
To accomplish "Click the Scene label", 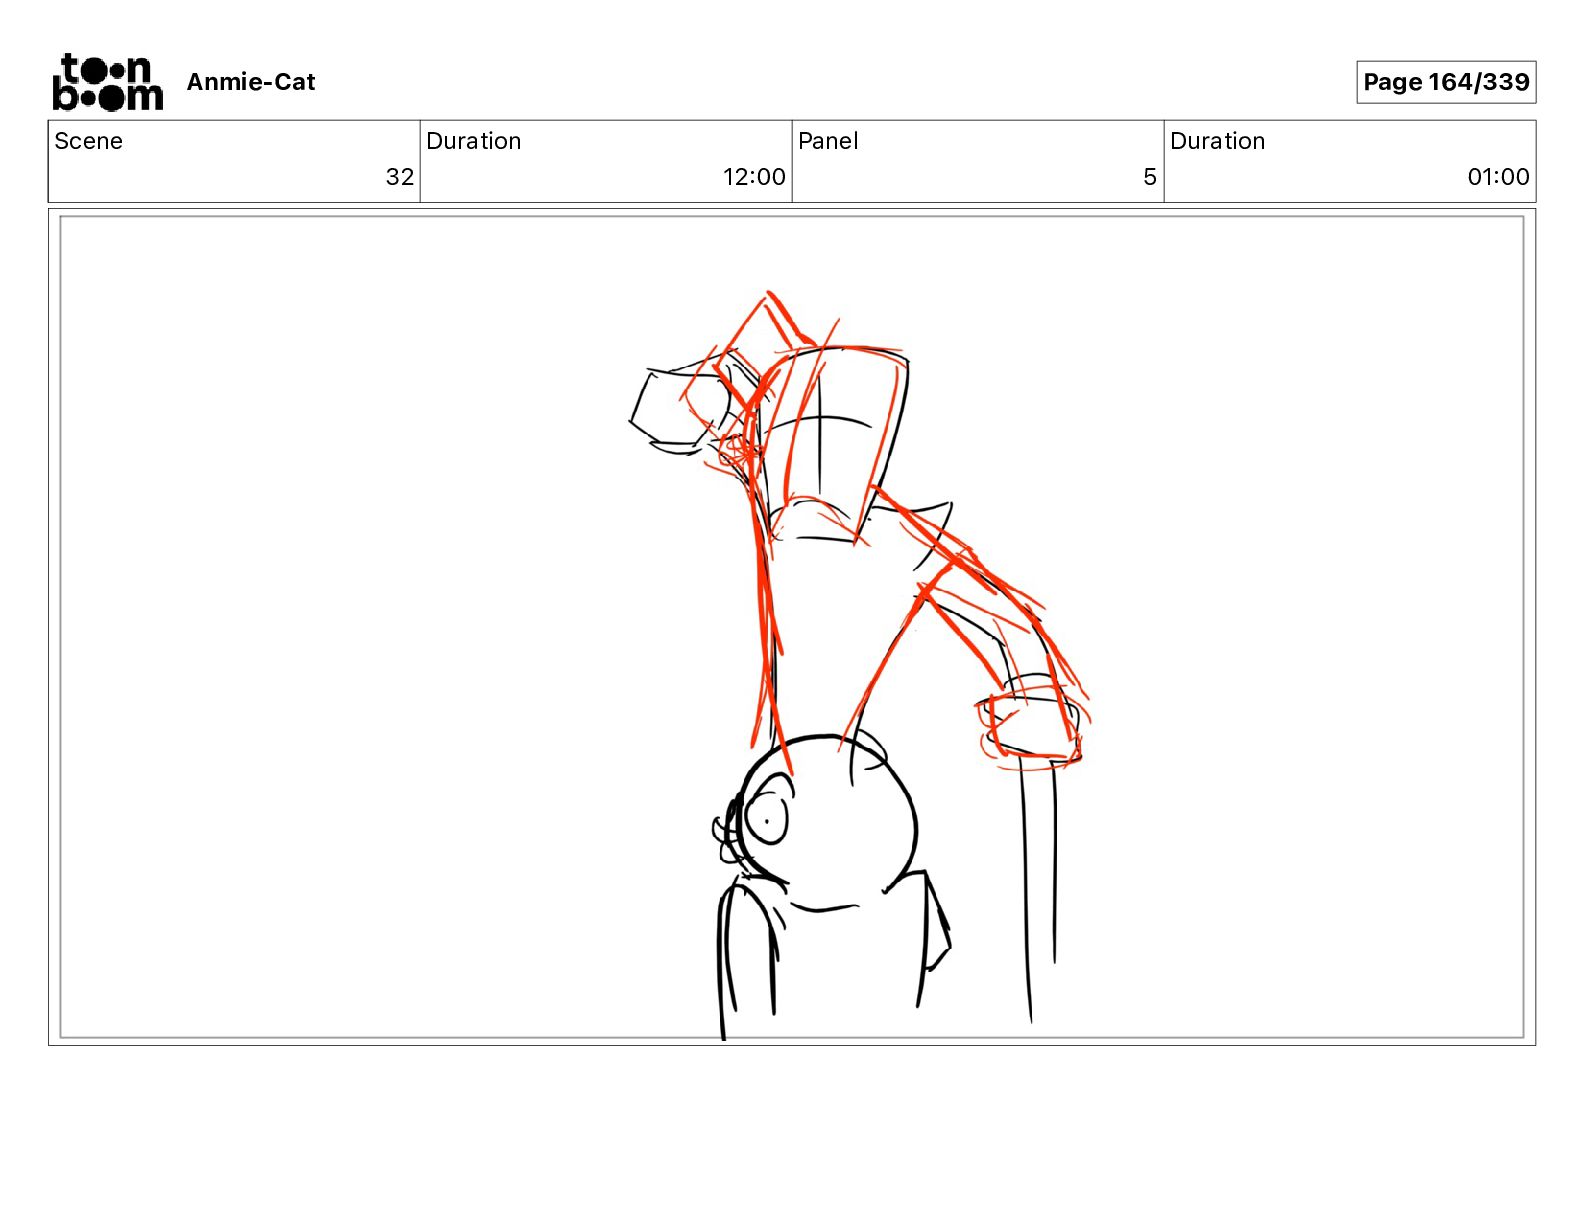I will (x=89, y=141).
